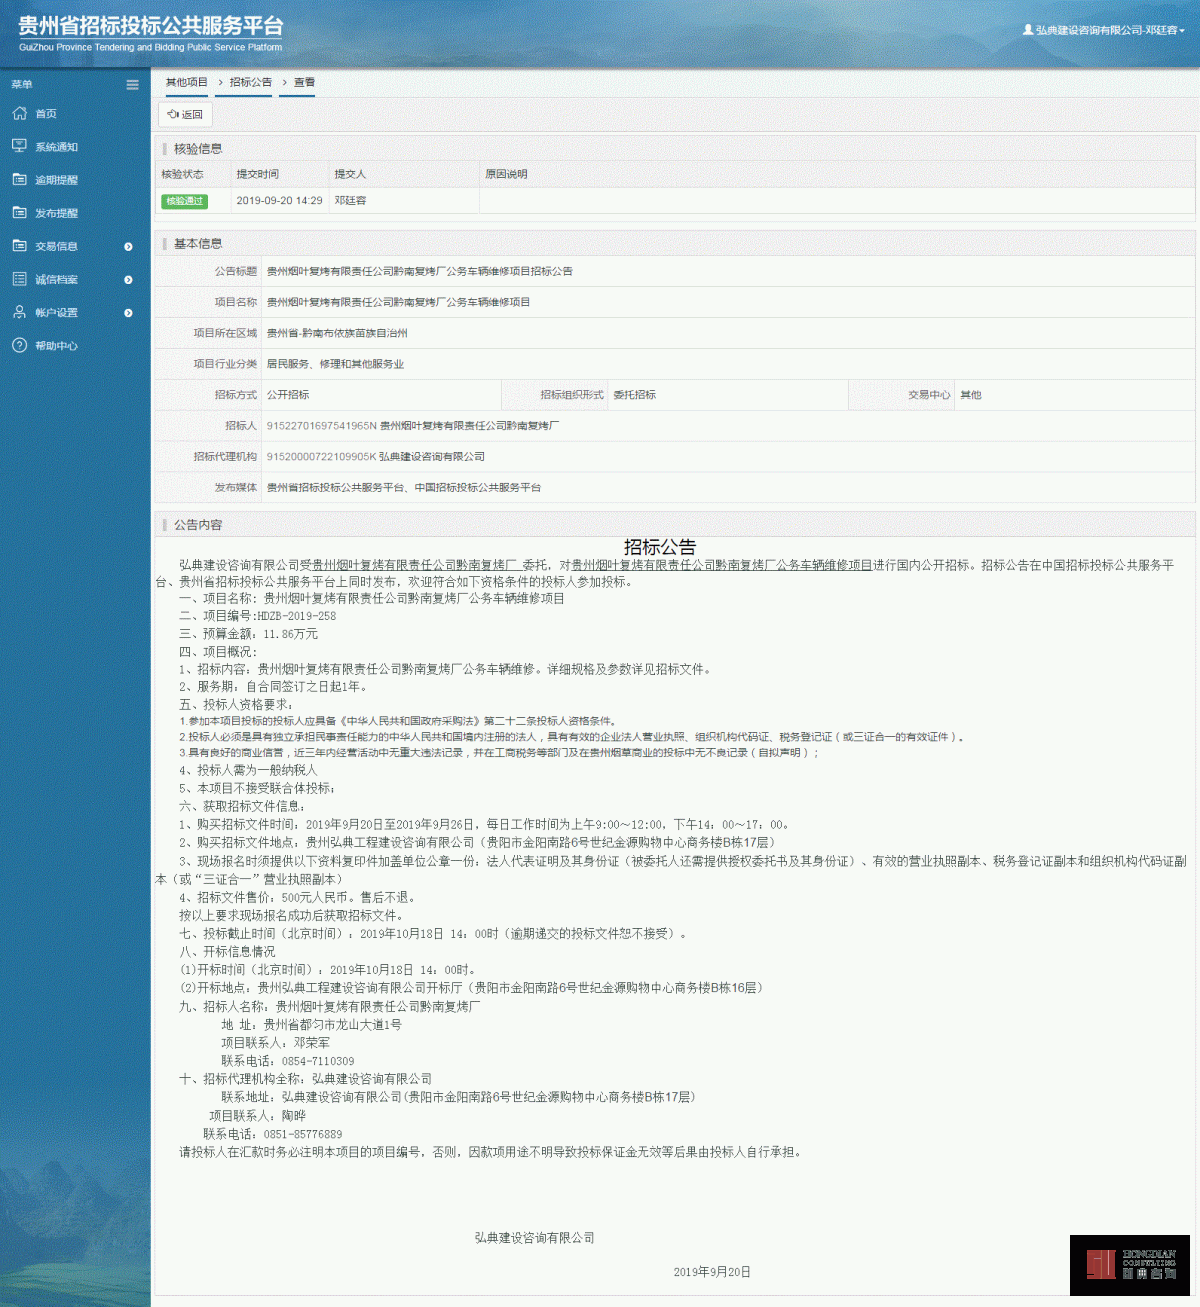
Task: Select the 2019-09-20 14:29 submission time cell
Action: coord(278,201)
